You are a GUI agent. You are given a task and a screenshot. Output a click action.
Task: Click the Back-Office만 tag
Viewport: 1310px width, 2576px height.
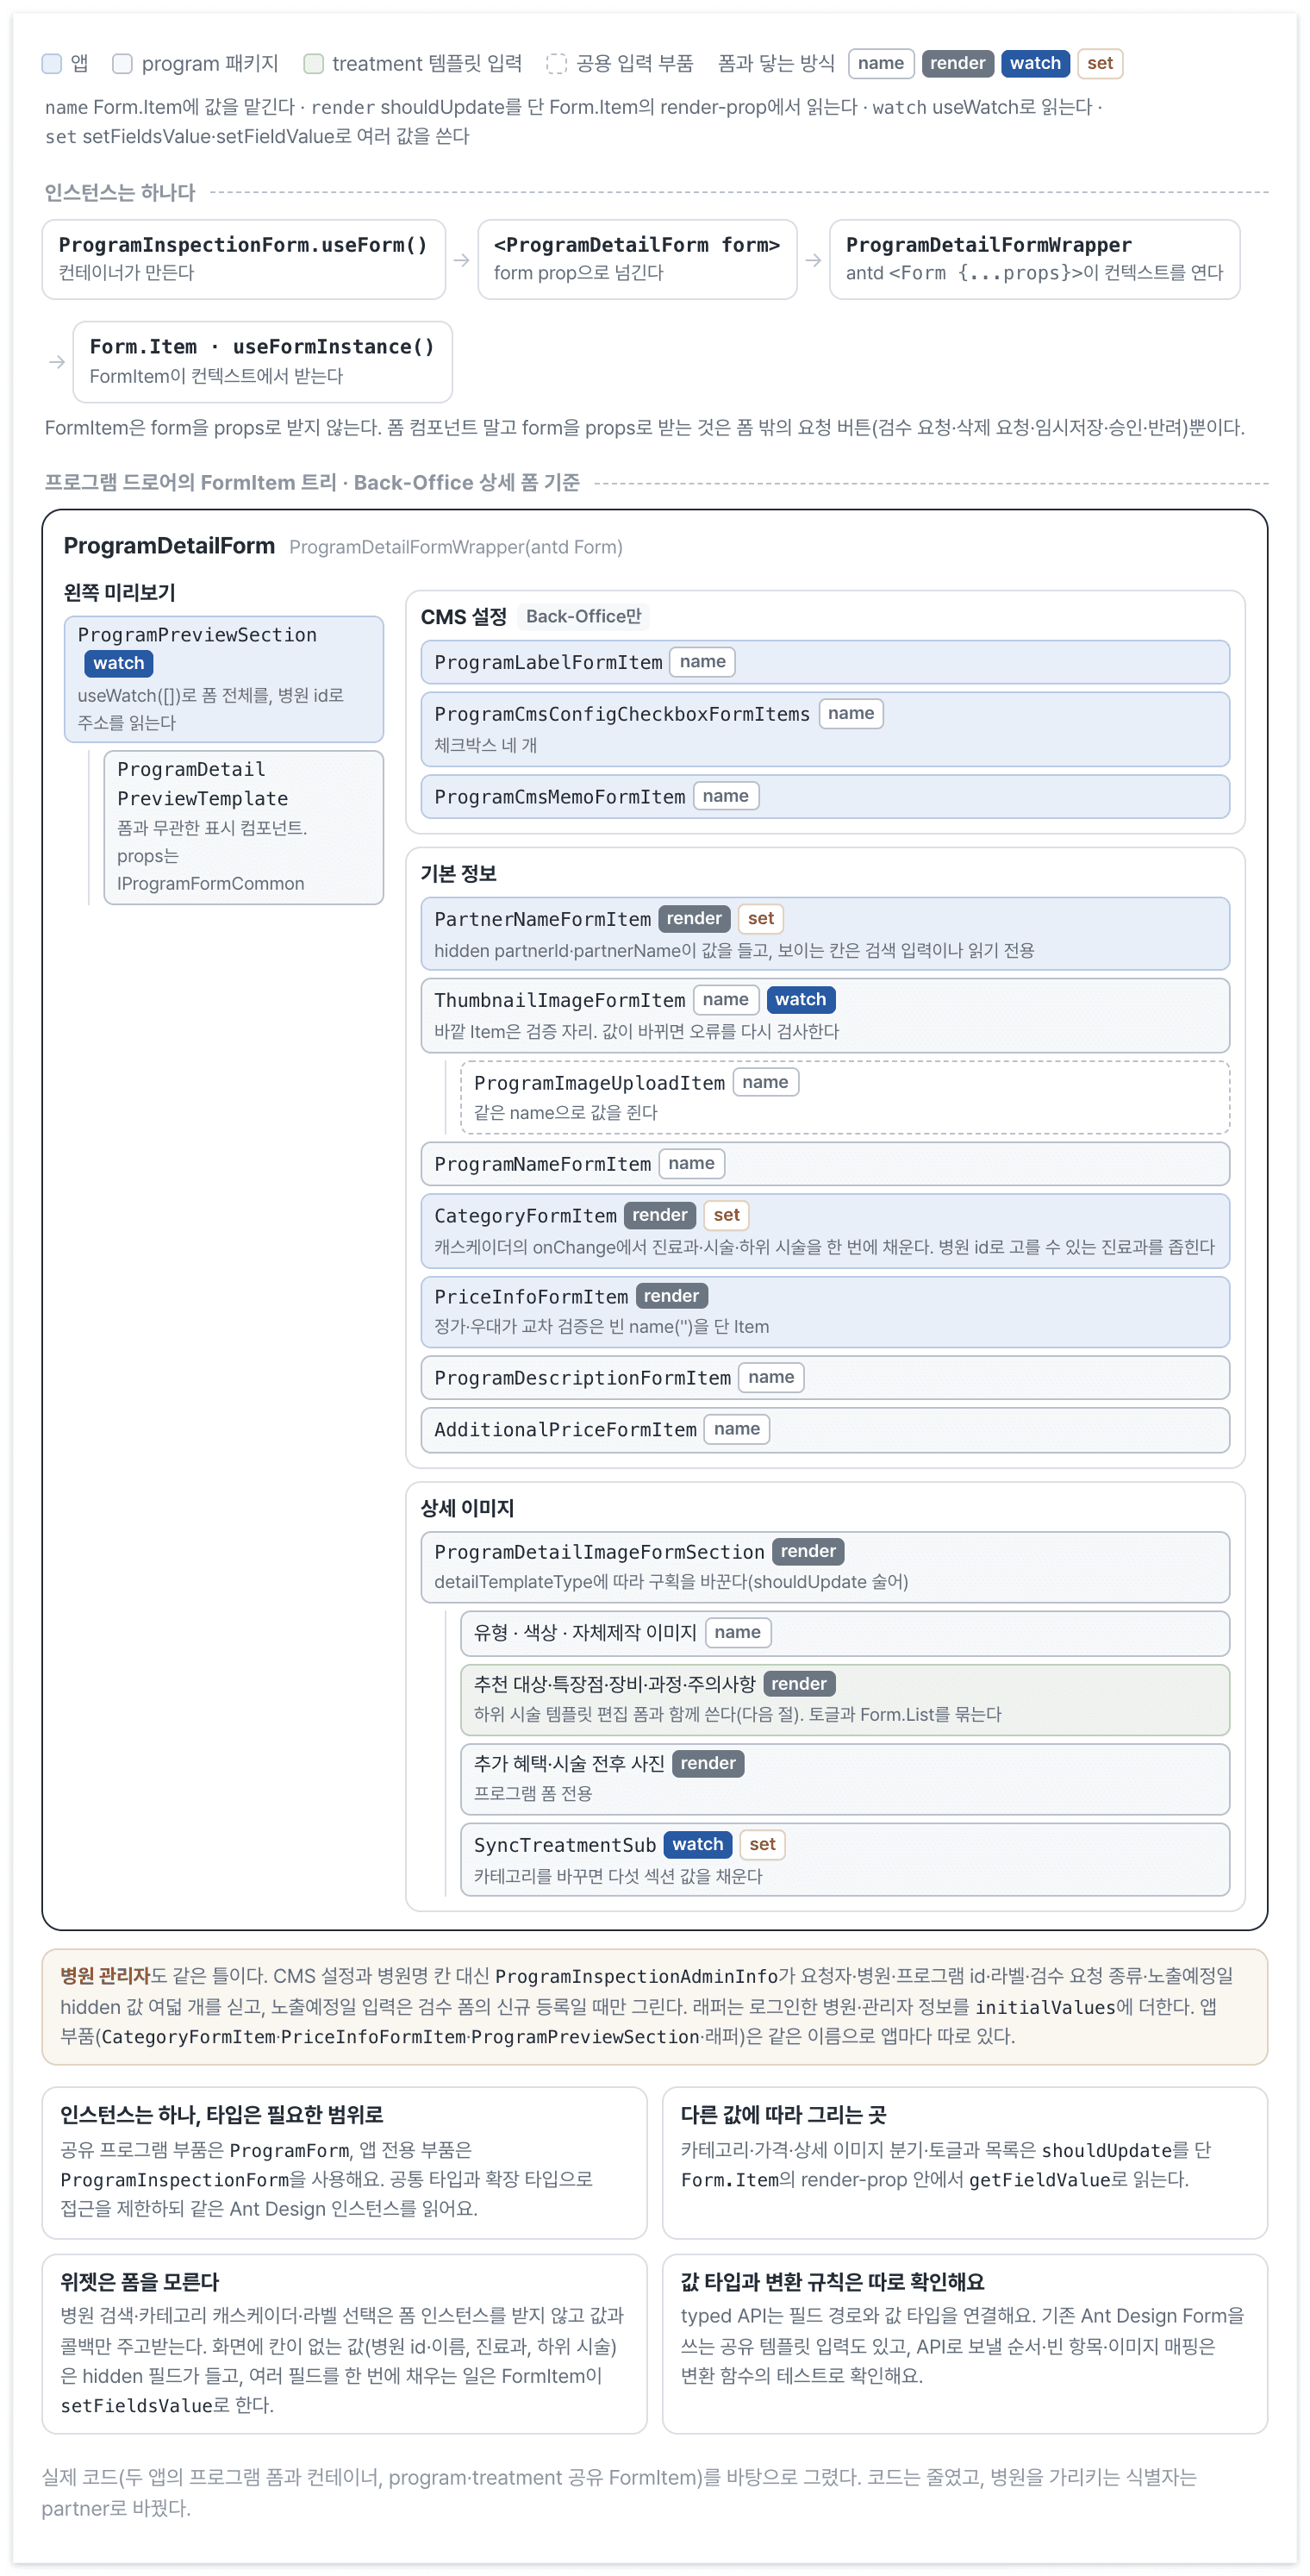(x=583, y=617)
